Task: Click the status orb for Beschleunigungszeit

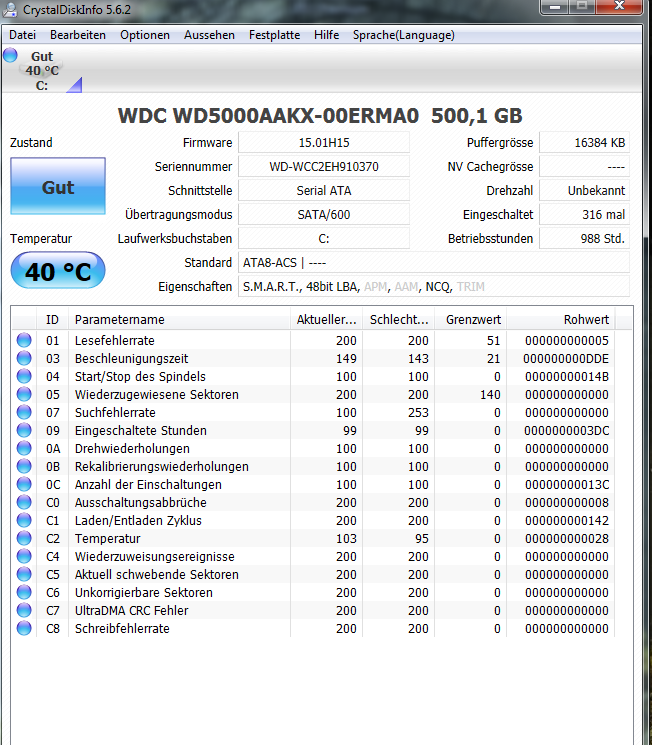Action: click(x=24, y=358)
